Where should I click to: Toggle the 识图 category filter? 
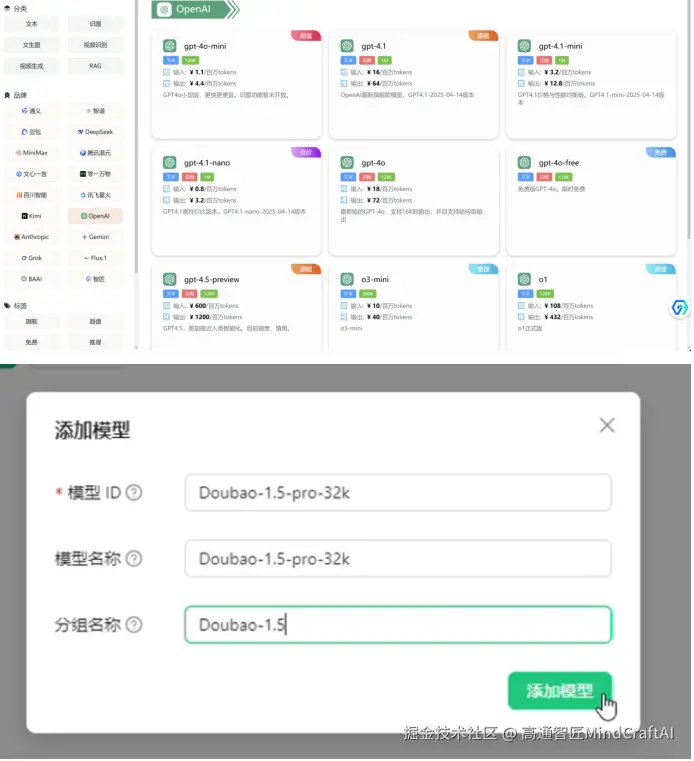[95, 24]
